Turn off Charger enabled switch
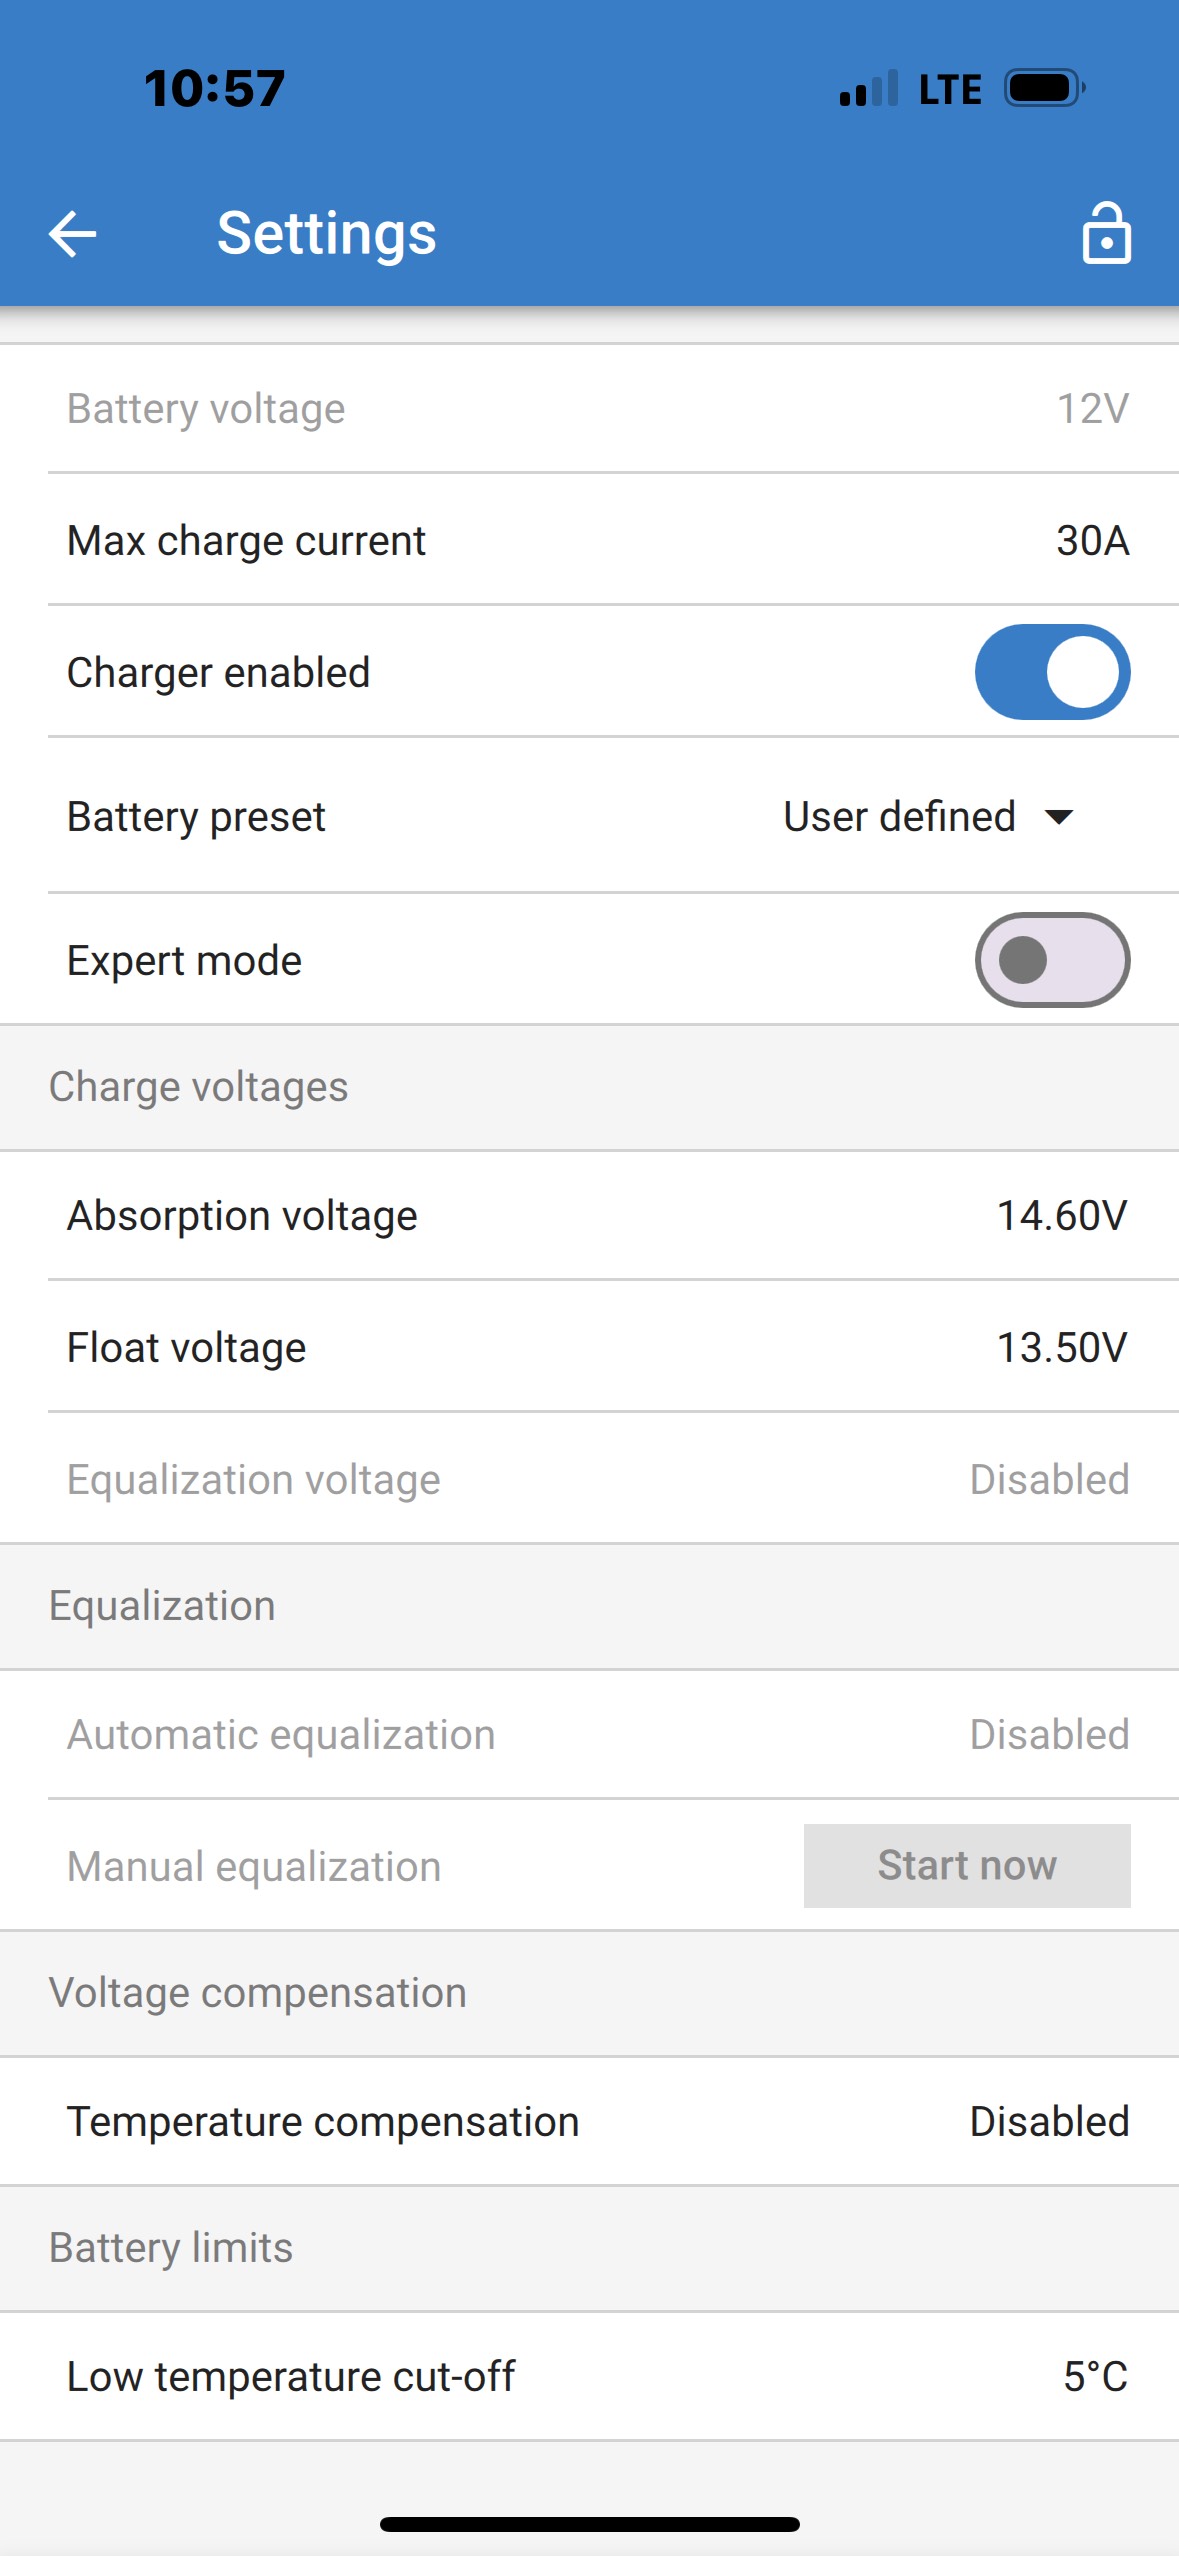Viewport: 1179px width, 2556px height. pos(1052,672)
